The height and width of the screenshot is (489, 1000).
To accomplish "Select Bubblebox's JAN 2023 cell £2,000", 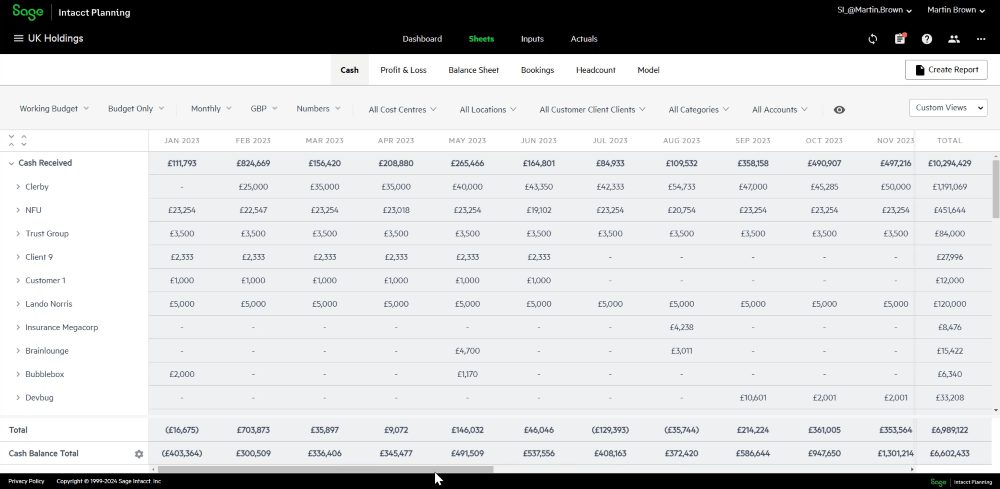I will click(182, 374).
